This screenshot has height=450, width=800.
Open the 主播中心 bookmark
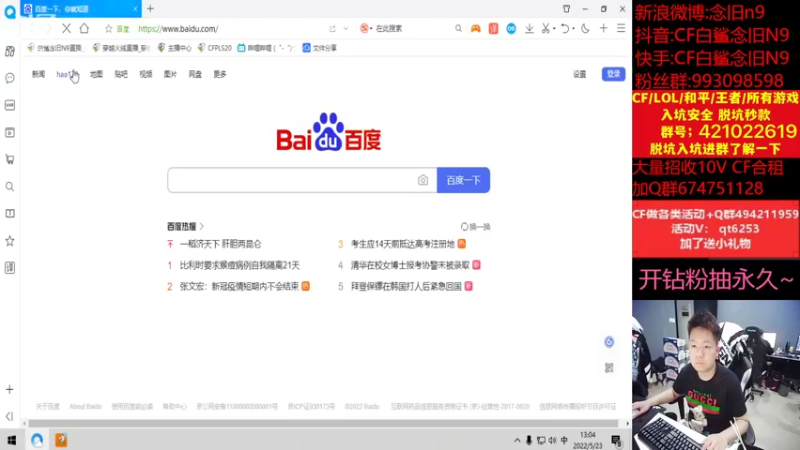[x=174, y=48]
